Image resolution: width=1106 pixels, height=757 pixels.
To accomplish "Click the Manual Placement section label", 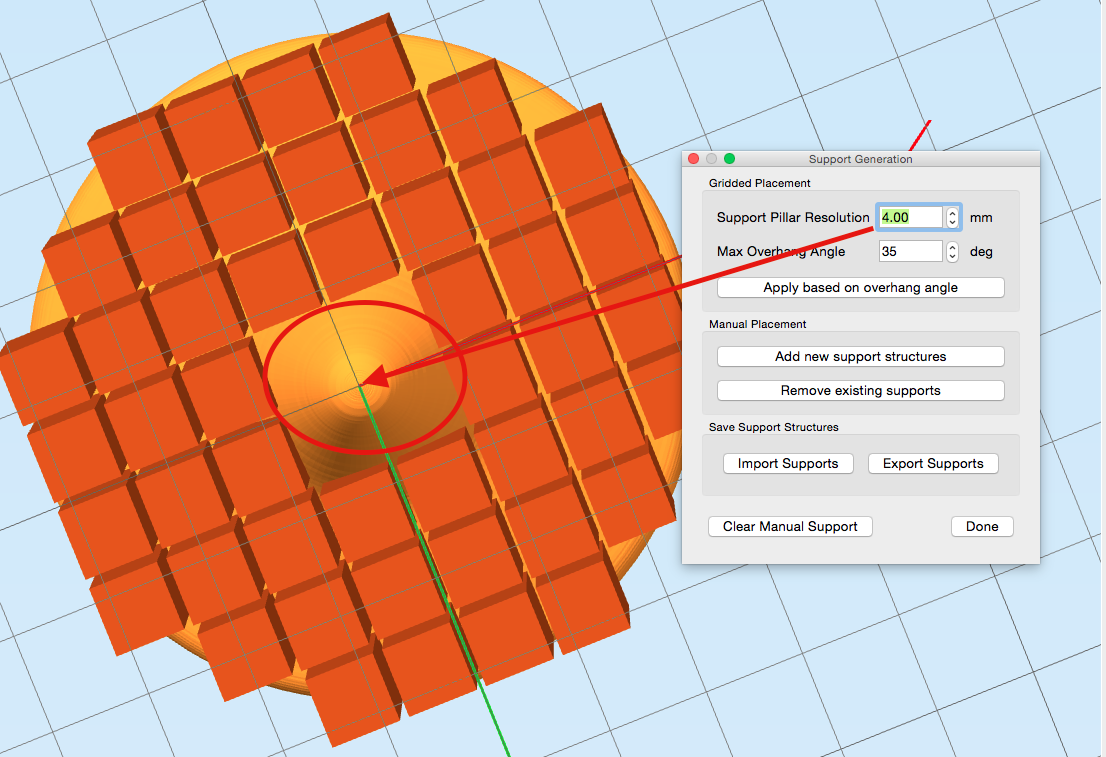I will [x=758, y=324].
